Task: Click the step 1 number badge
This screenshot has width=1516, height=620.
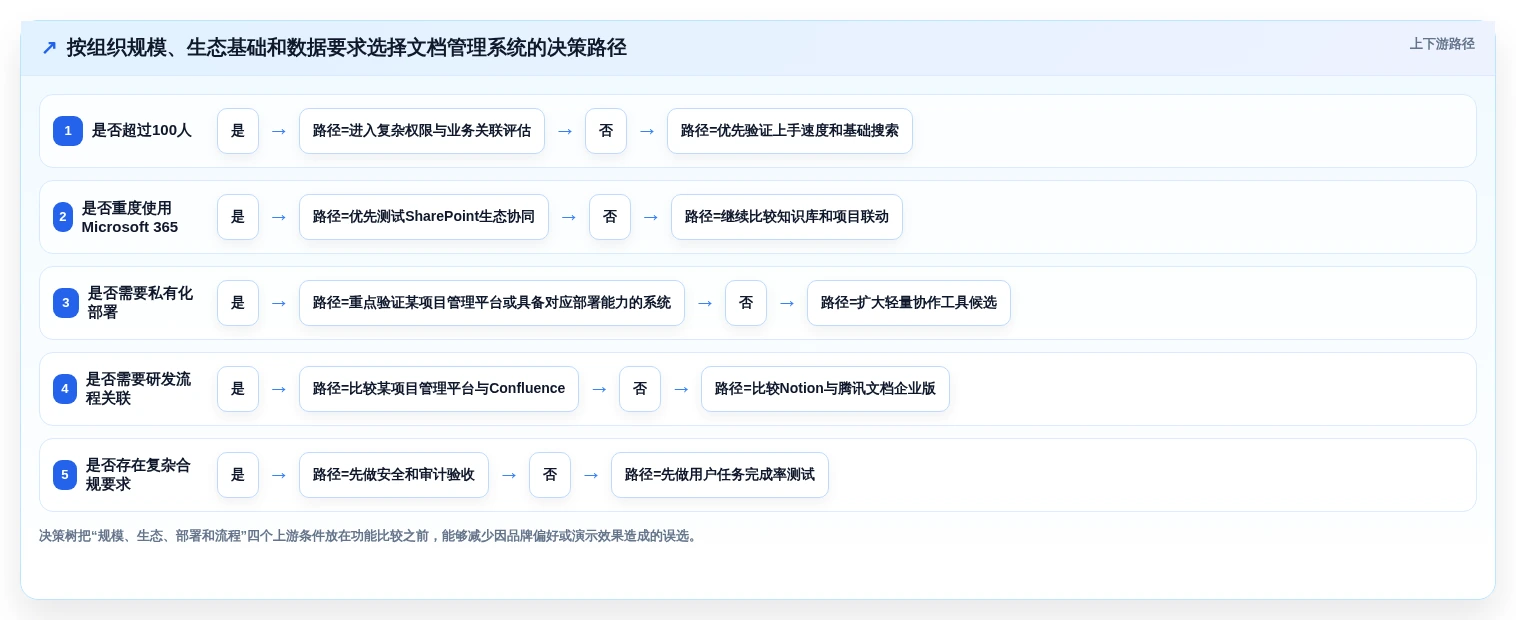Action: [68, 131]
